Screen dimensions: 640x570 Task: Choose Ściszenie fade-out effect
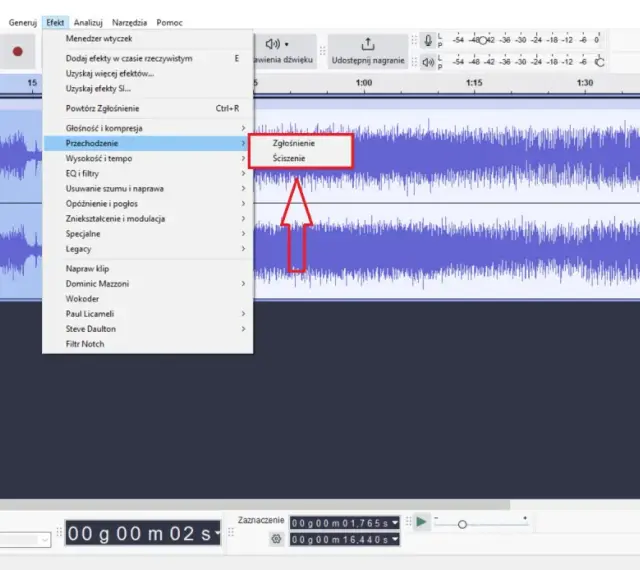tap(300, 158)
